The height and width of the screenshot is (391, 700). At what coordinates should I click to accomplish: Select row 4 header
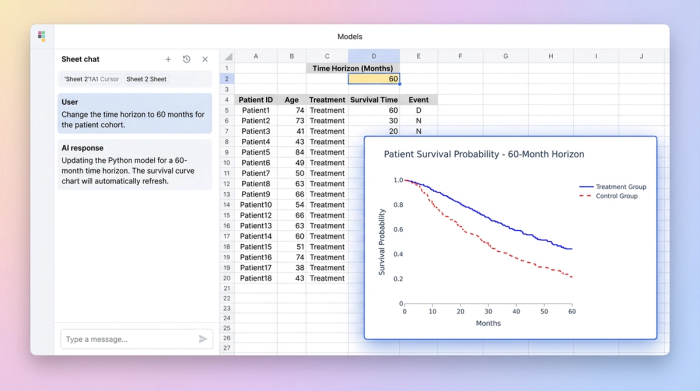(x=227, y=100)
